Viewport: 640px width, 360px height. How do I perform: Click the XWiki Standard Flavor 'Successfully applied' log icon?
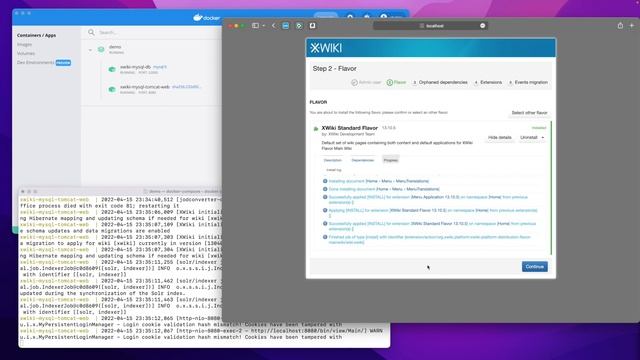(x=325, y=223)
